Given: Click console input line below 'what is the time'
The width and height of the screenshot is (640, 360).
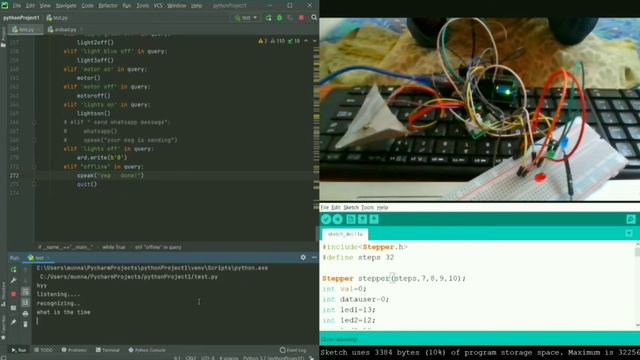Looking at the screenshot, I should 176,321.
